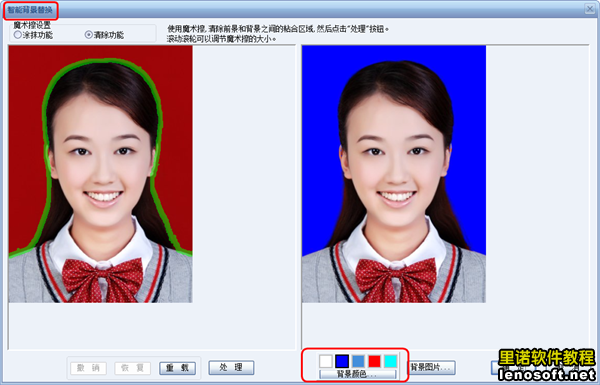
Task: Click the red-background source photo preview
Action: (x=101, y=174)
